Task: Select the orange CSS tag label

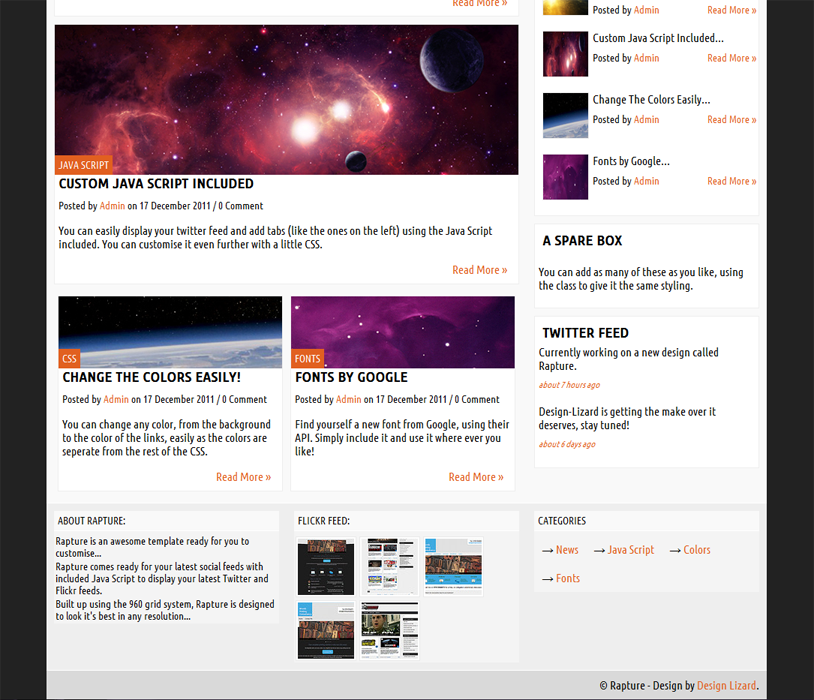Action: click(x=69, y=359)
